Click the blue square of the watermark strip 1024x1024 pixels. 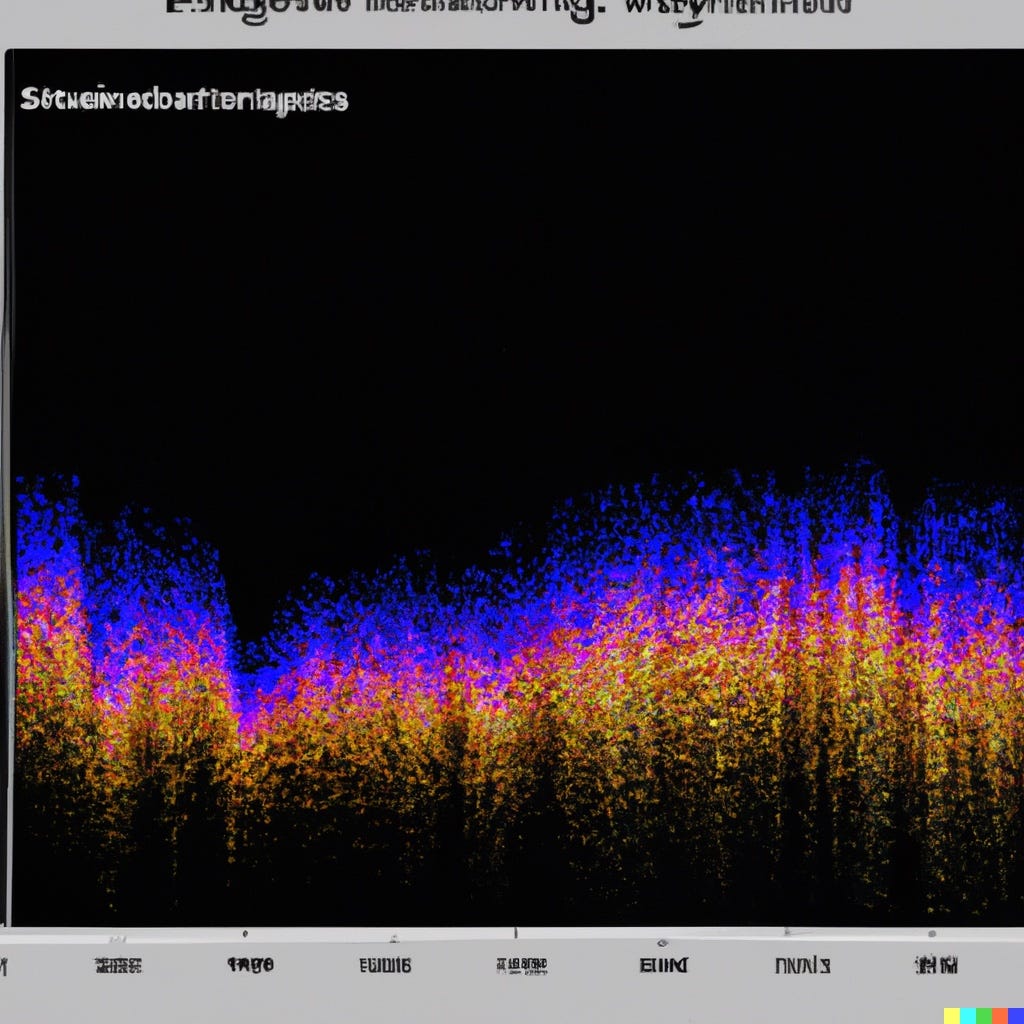[1015, 1014]
